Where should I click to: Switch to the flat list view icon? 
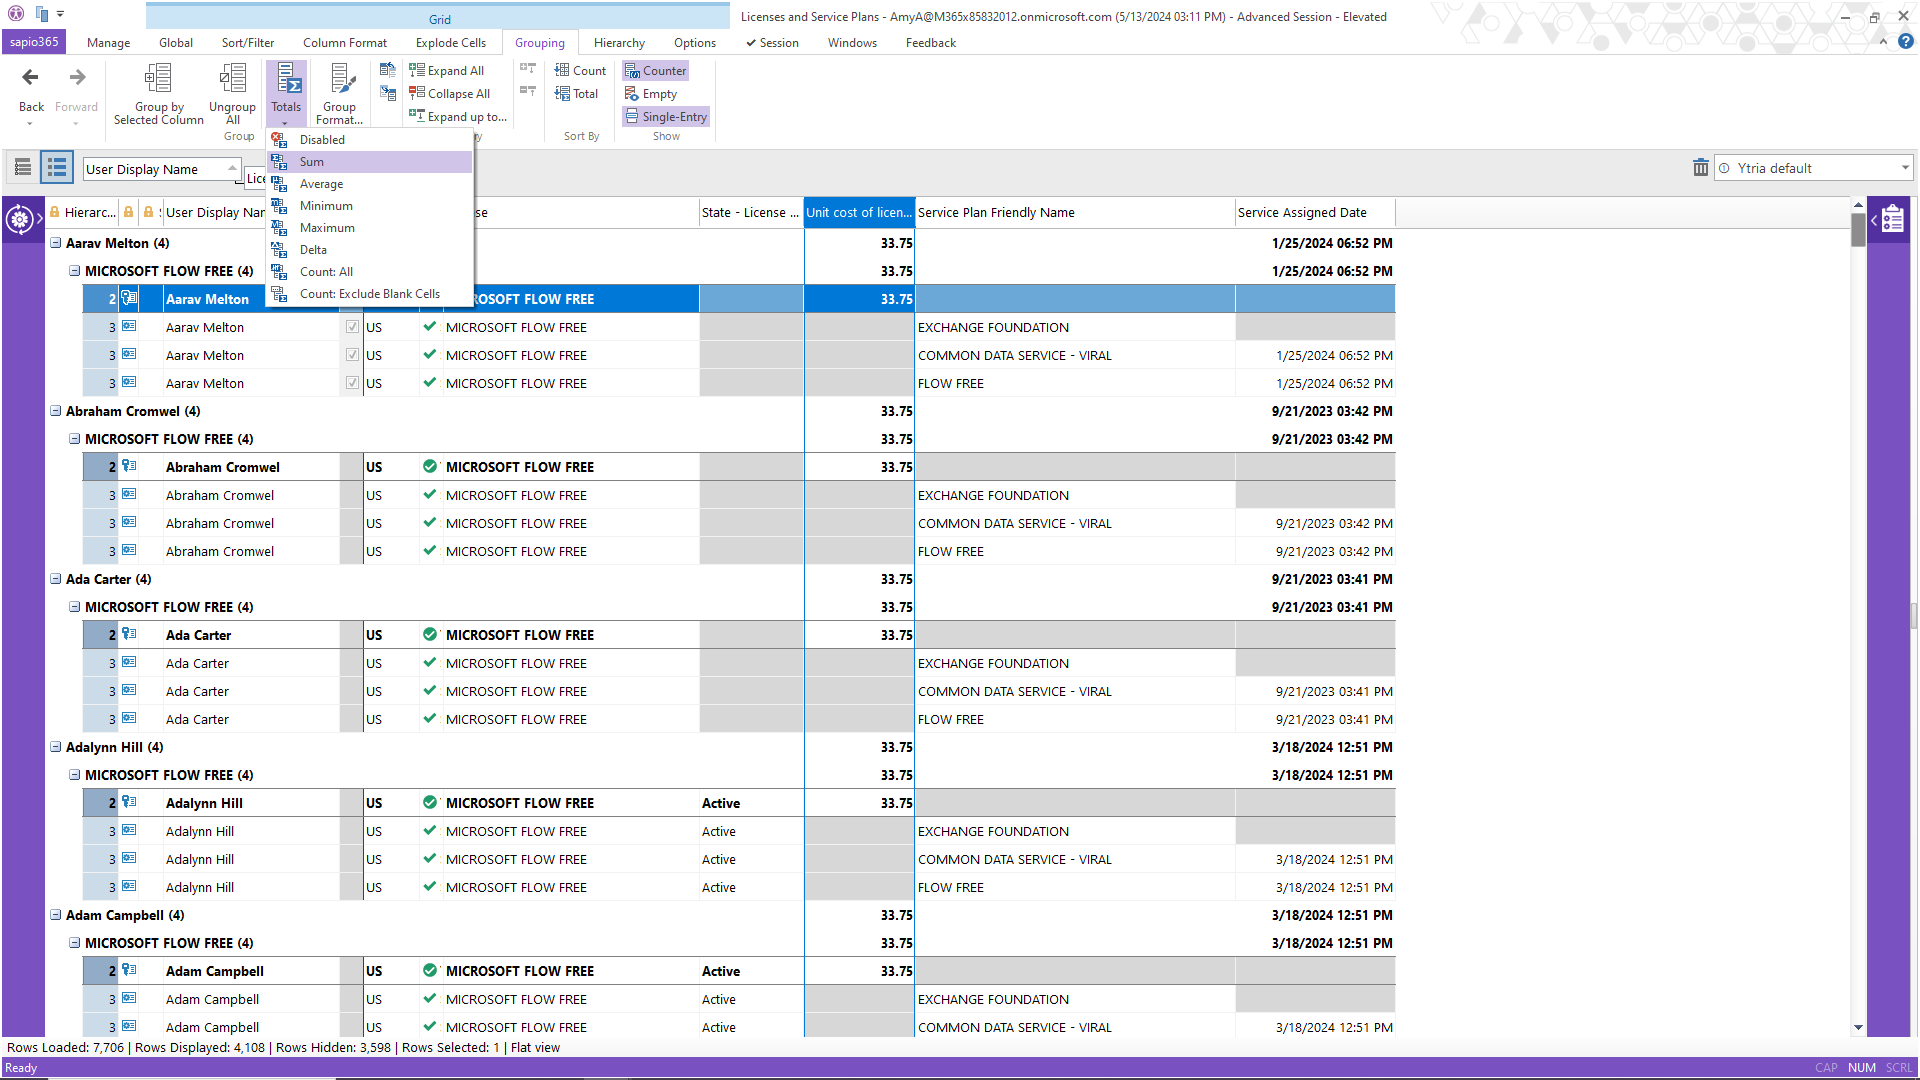[x=23, y=167]
